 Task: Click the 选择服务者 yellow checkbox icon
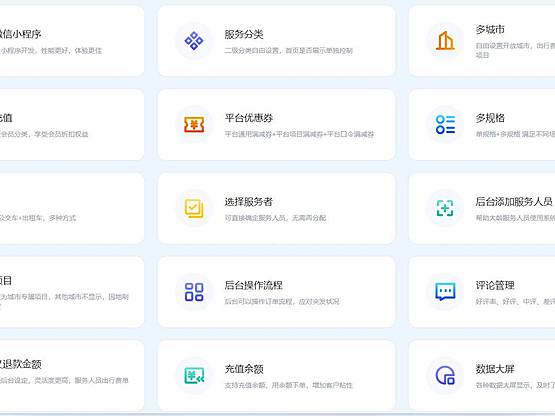pyautogui.click(x=194, y=208)
